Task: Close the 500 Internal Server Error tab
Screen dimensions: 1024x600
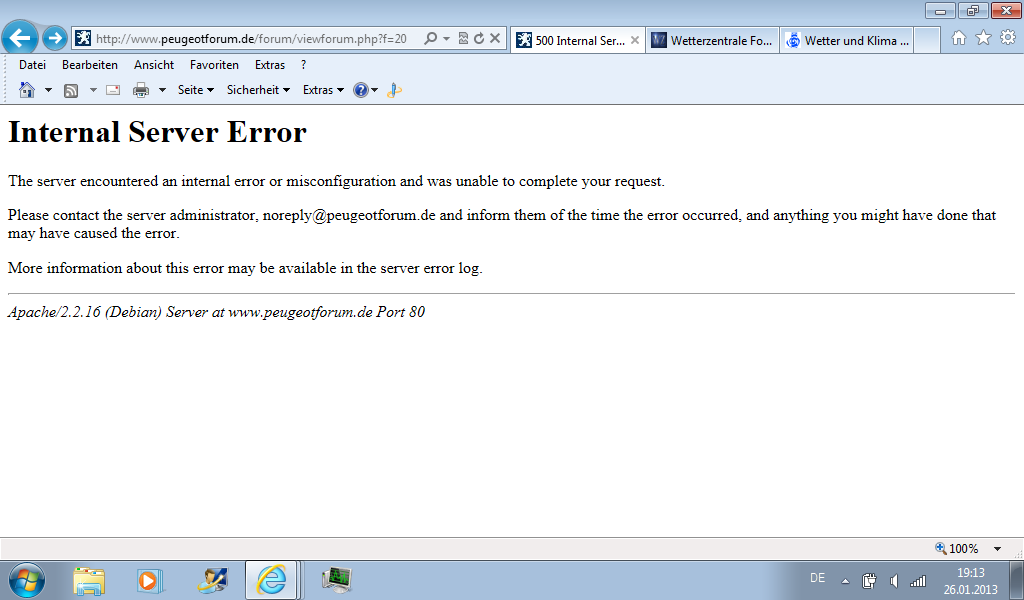Action: click(x=635, y=40)
